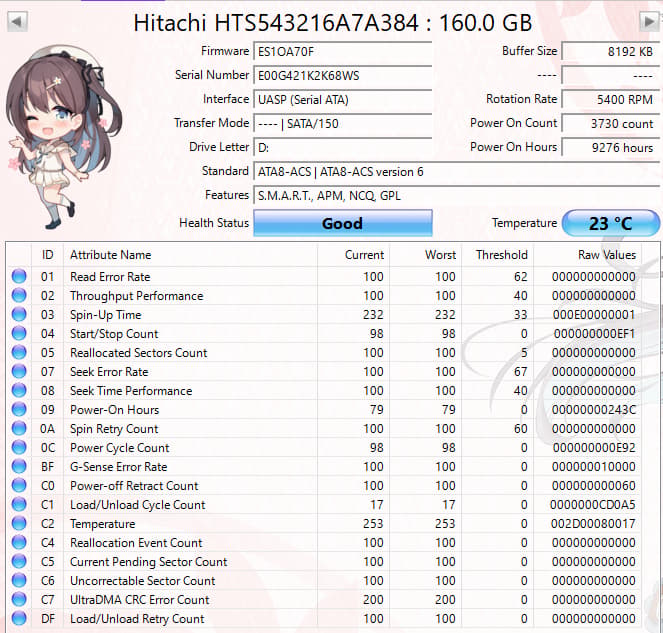Click the Standard field ATA8-ACS version 6
663x633 pixels.
(457, 172)
